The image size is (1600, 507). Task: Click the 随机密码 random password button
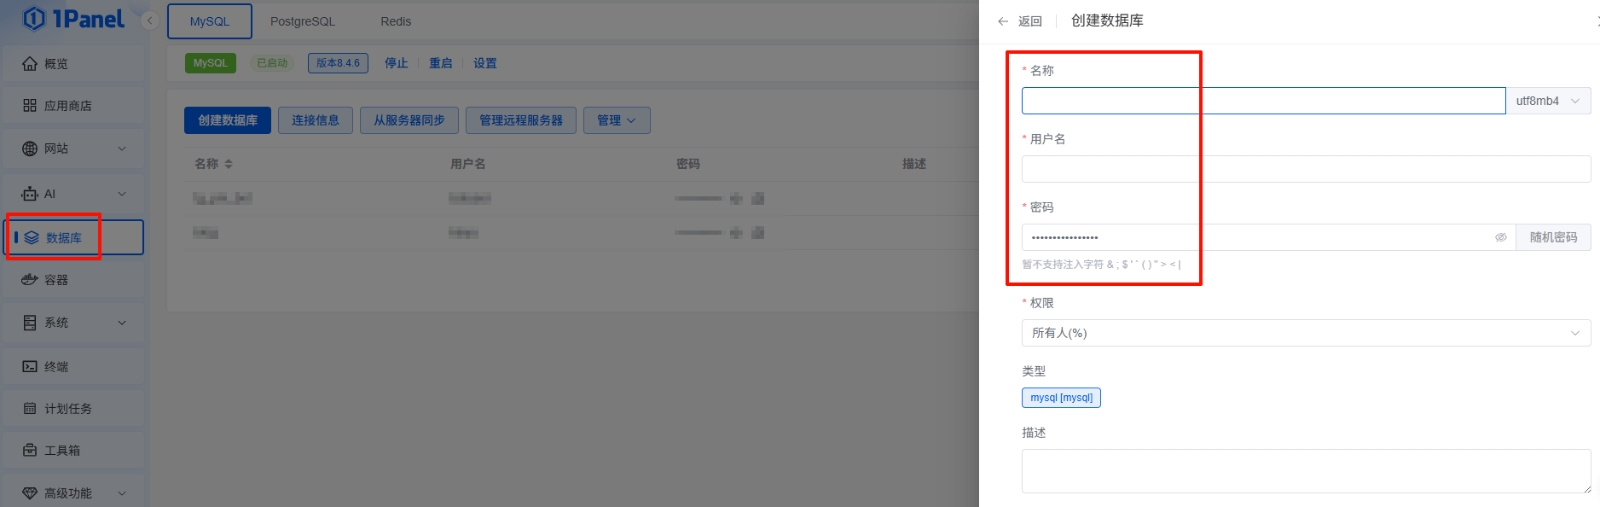click(x=1553, y=238)
